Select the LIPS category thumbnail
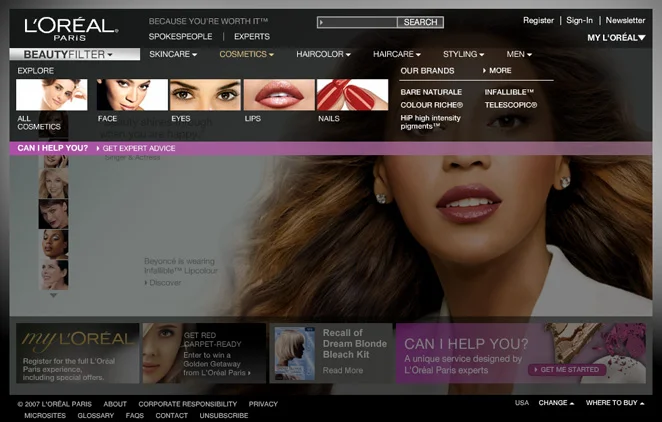The width and height of the screenshot is (662, 422). 279,95
